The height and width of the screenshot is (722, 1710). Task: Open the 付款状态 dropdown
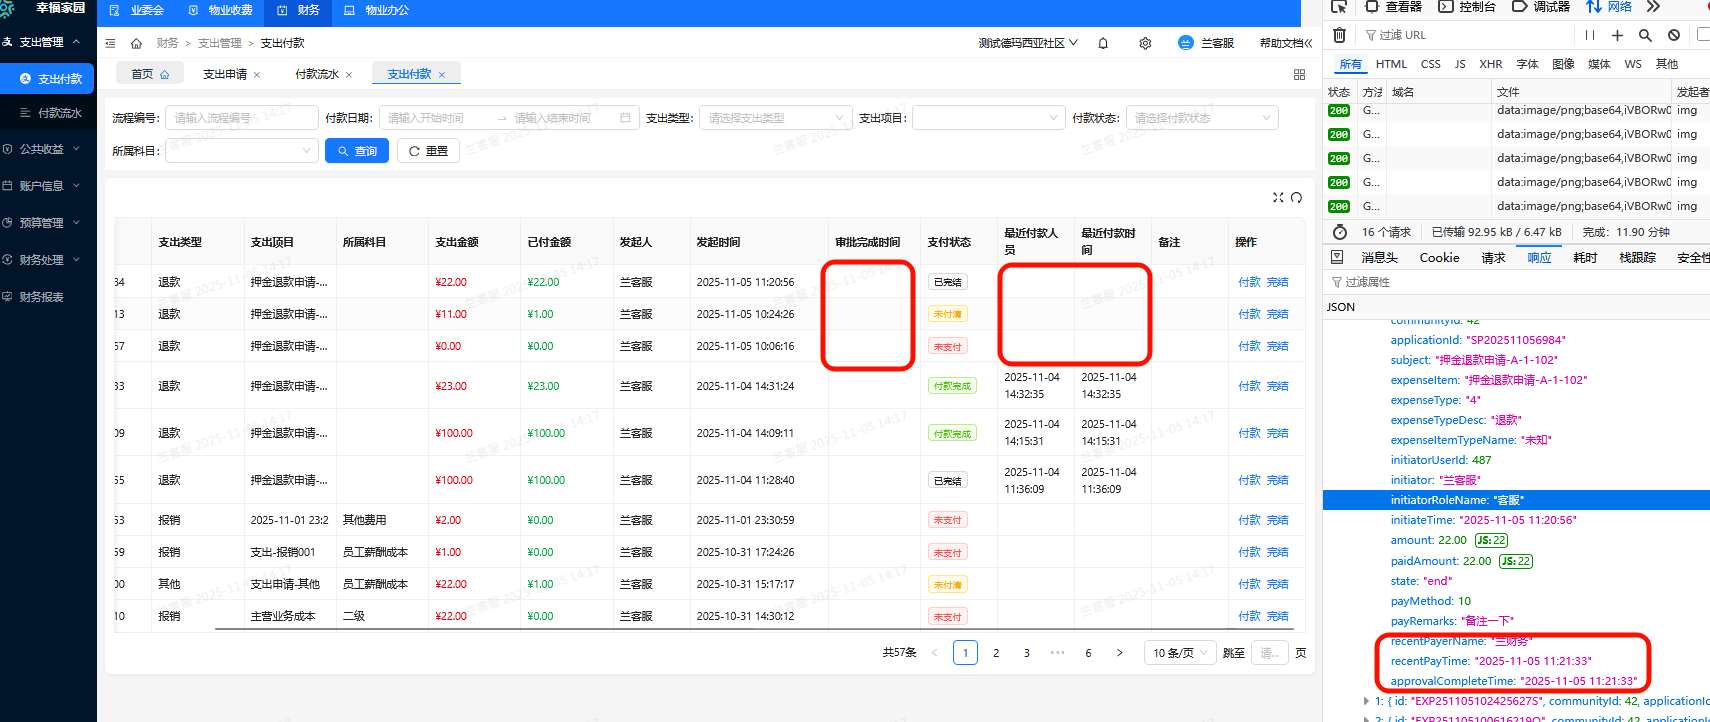1202,118
